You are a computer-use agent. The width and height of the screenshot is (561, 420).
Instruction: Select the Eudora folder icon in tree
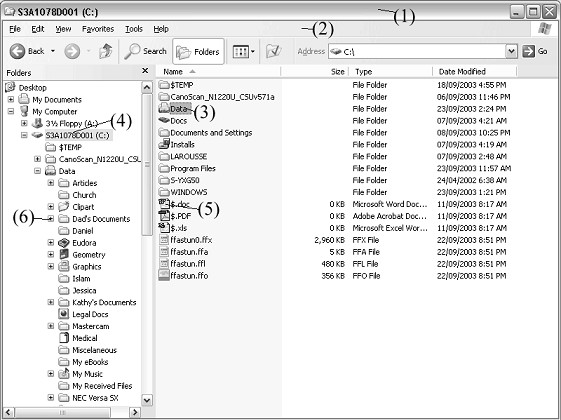point(63,243)
